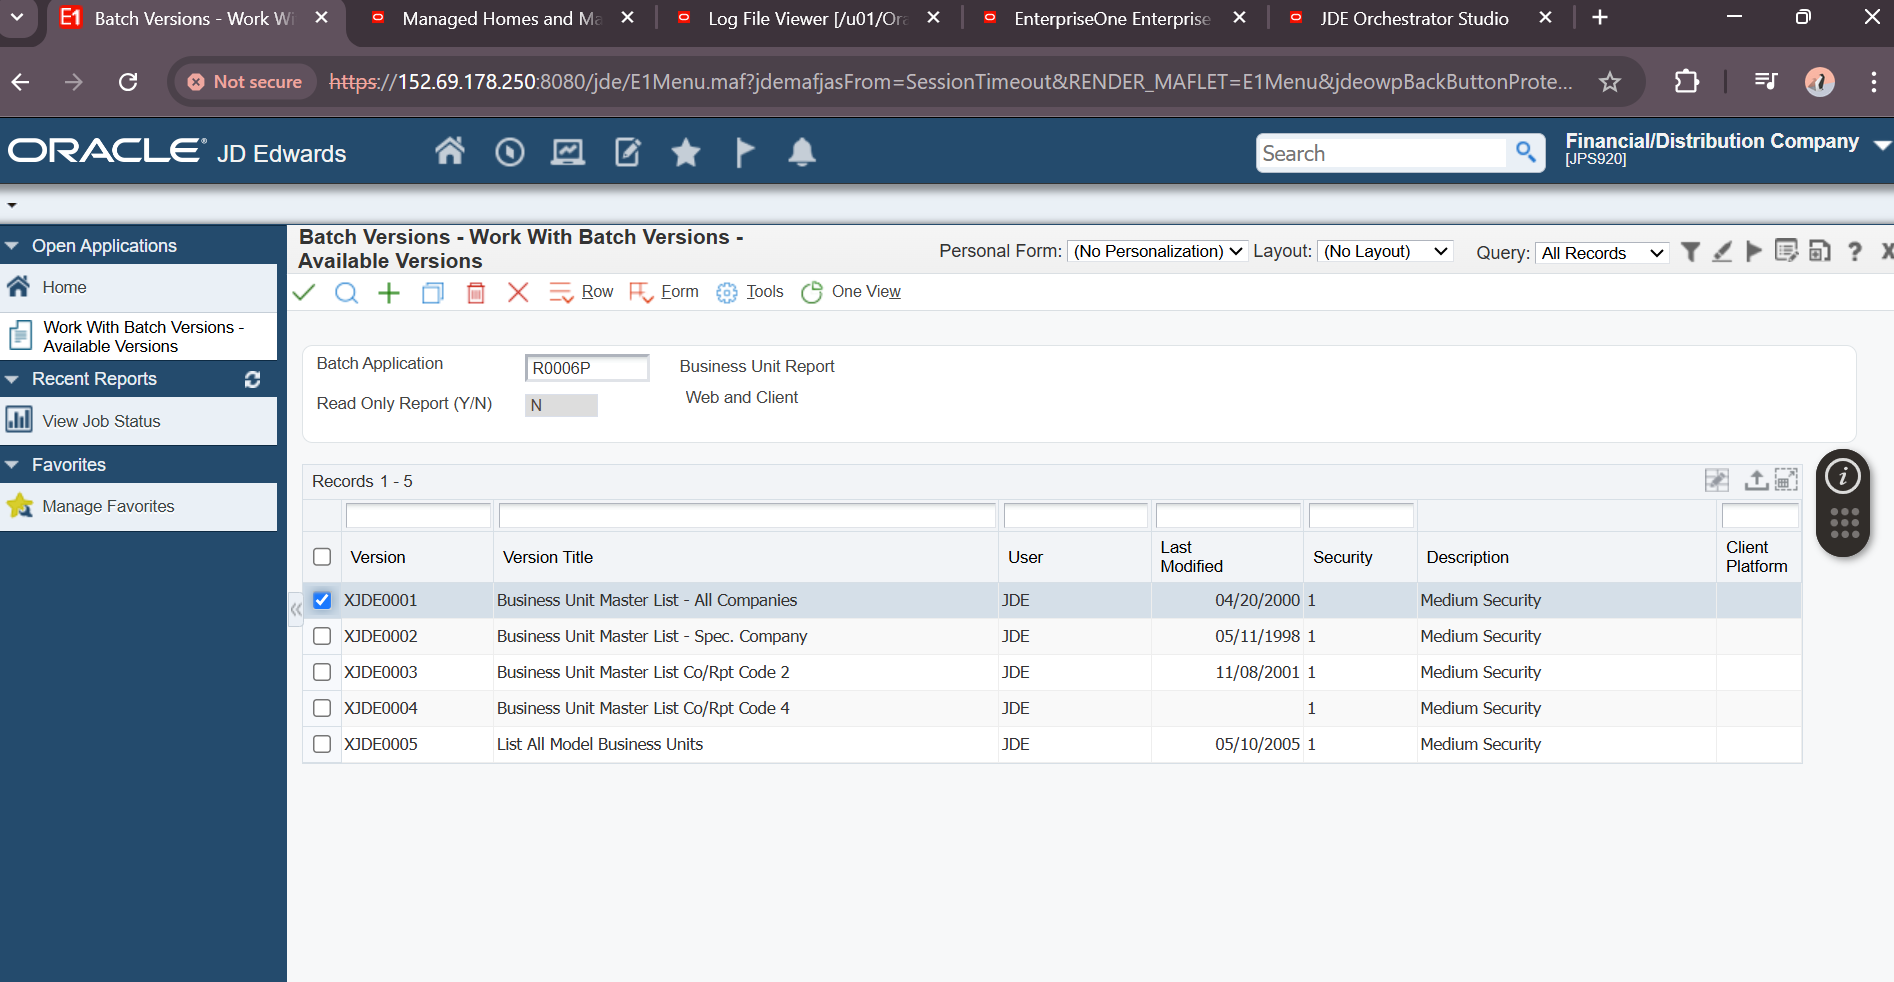Open the star Favorites icon in header
The height and width of the screenshot is (982, 1894).
(x=686, y=152)
